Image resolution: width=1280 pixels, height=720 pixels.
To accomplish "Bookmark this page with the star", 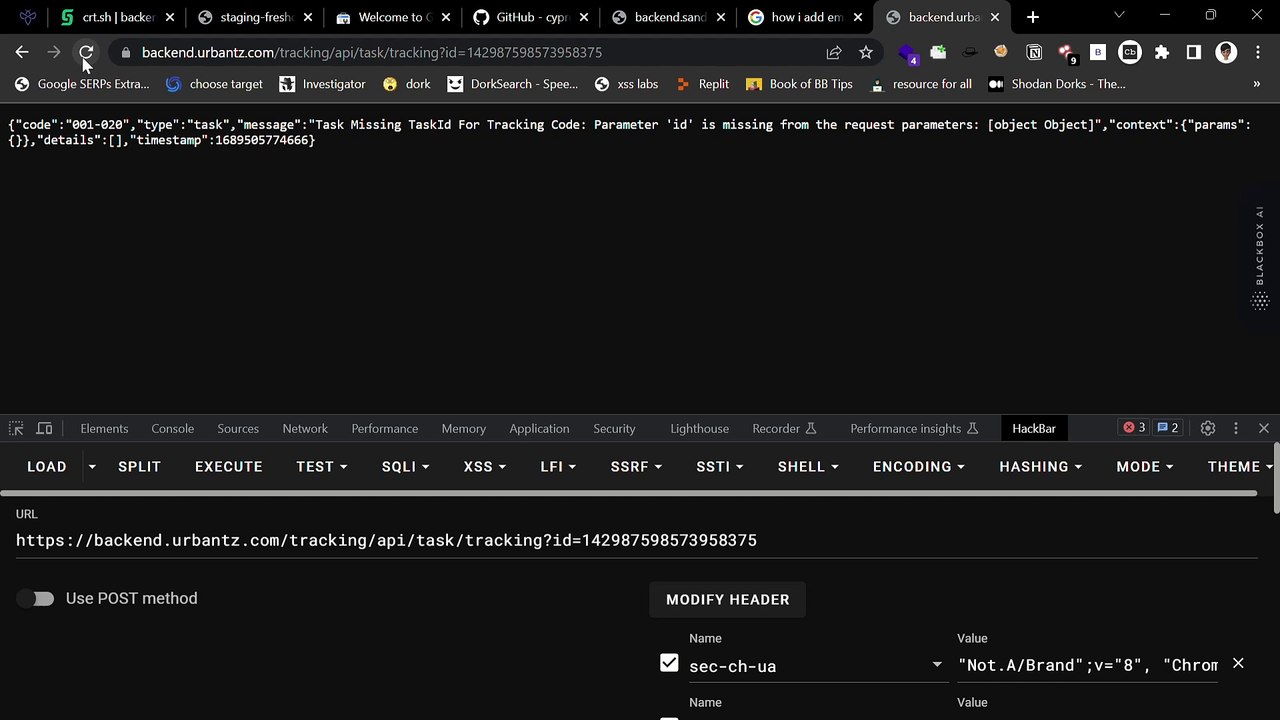I will tap(866, 52).
